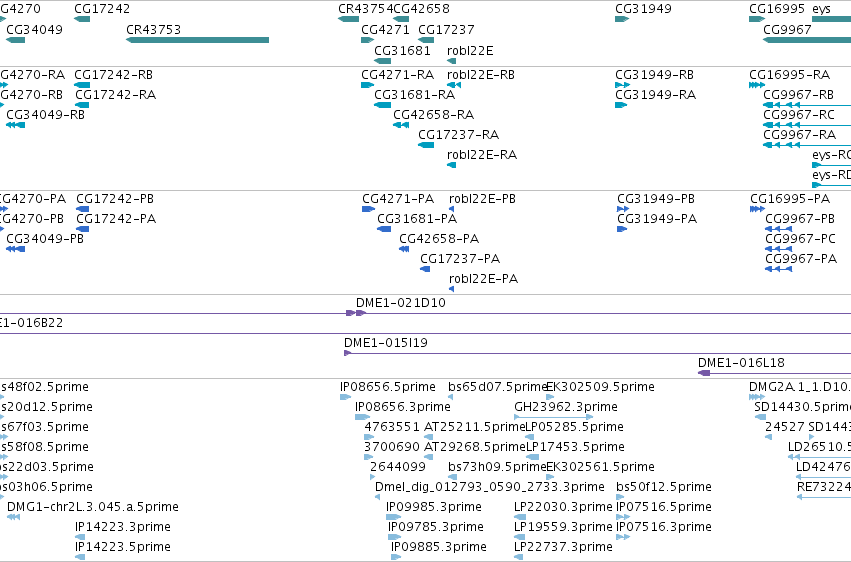
Task: Open EST IP09885.3prime
Action: (439, 547)
